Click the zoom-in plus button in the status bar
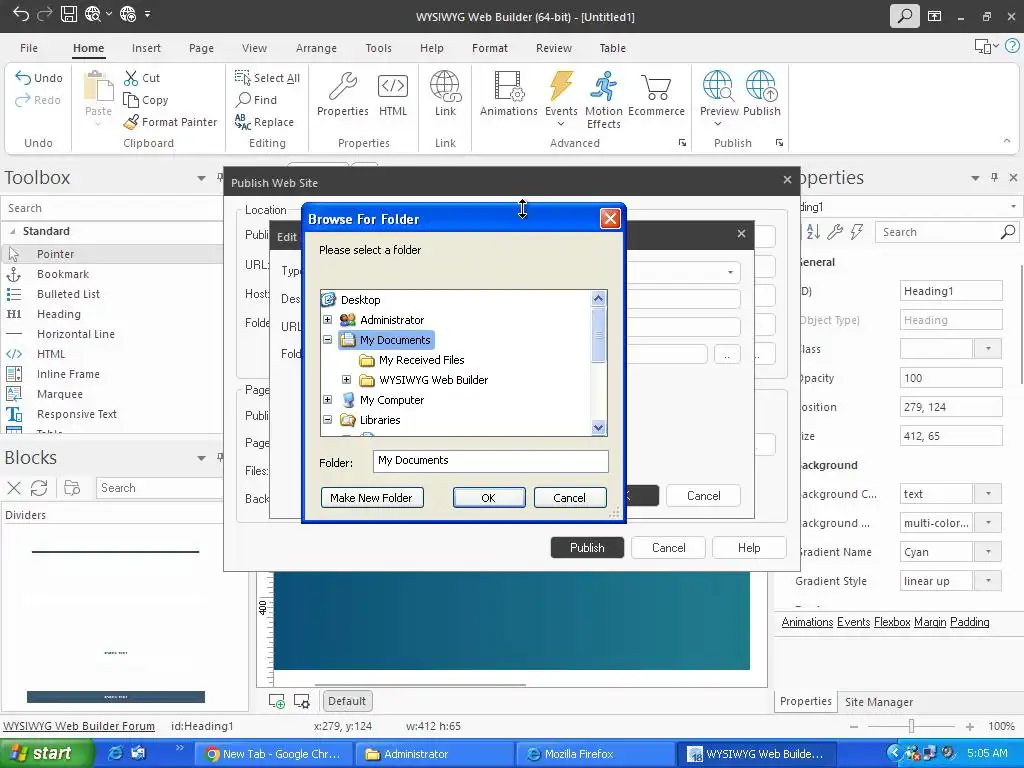1024x768 pixels. tap(970, 726)
